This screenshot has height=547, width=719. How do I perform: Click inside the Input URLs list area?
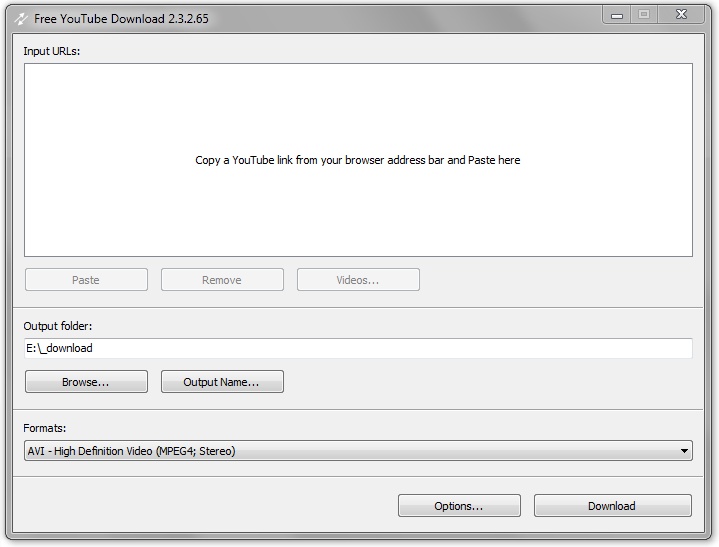[x=358, y=160]
